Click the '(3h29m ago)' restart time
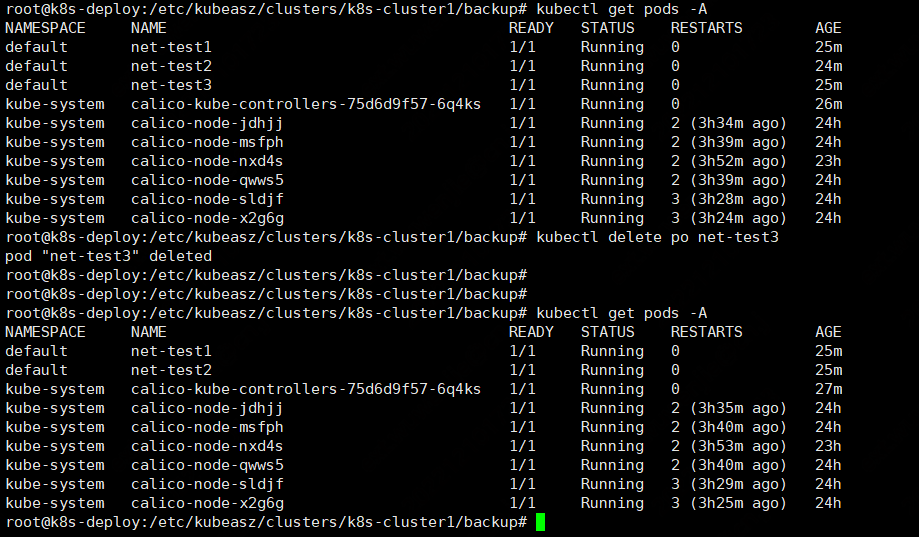The width and height of the screenshot is (919, 537). pyautogui.click(x=738, y=484)
